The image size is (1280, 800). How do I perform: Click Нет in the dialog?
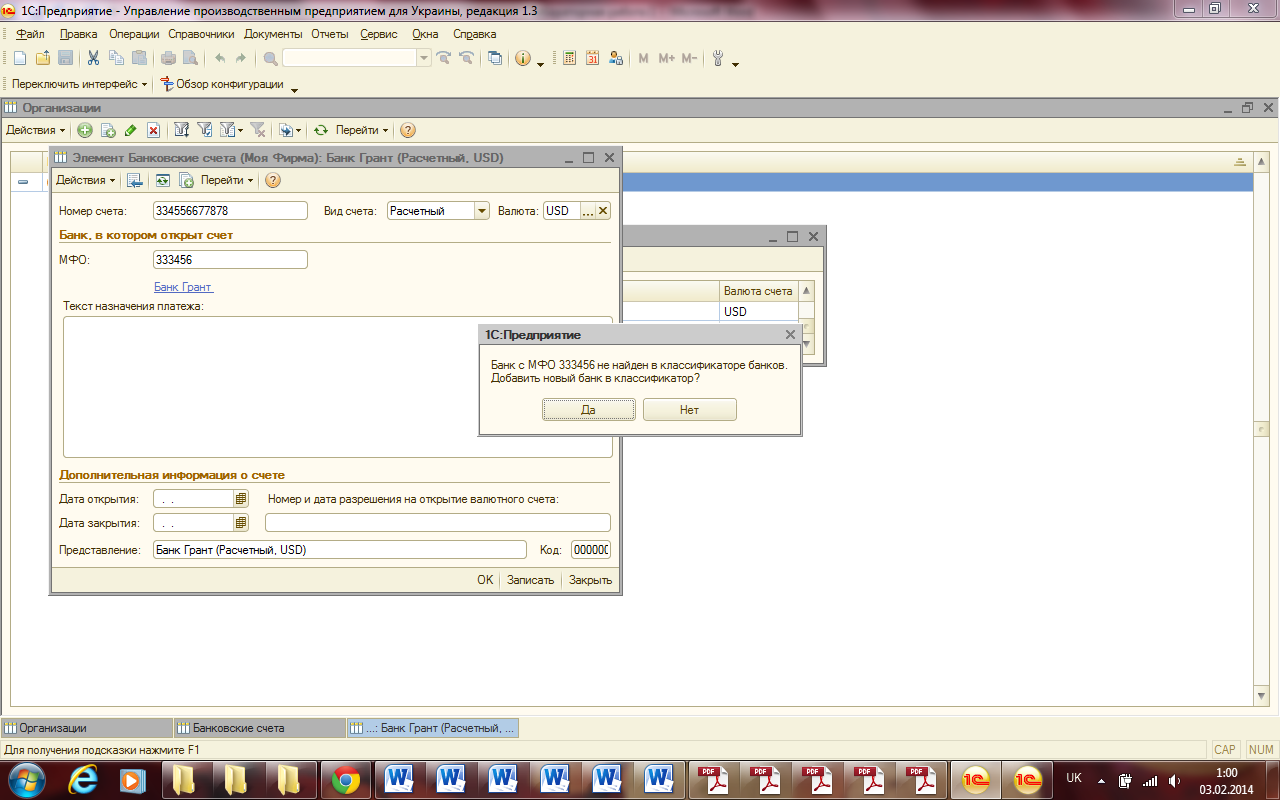tap(689, 410)
